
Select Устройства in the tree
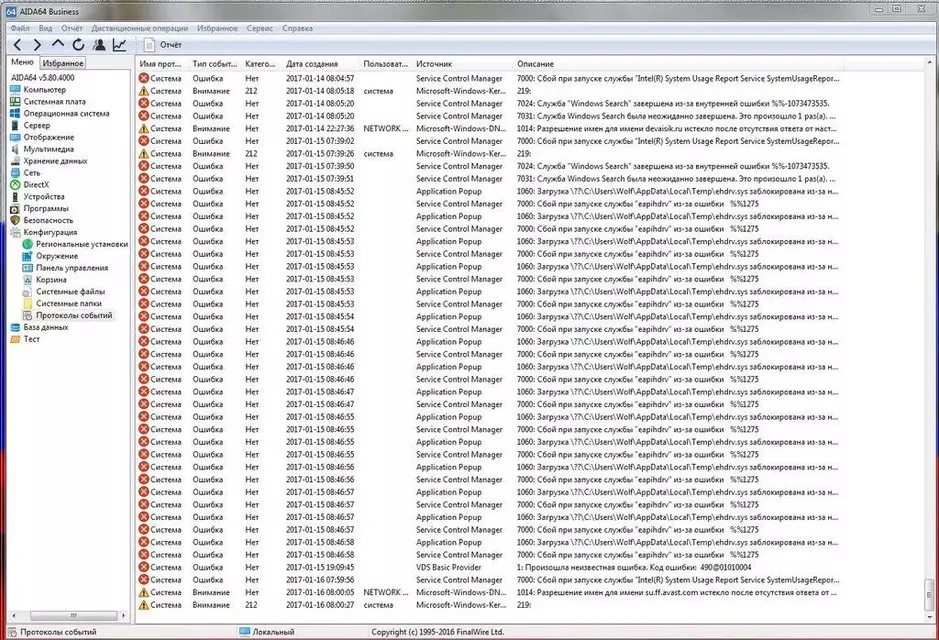pyautogui.click(x=44, y=196)
